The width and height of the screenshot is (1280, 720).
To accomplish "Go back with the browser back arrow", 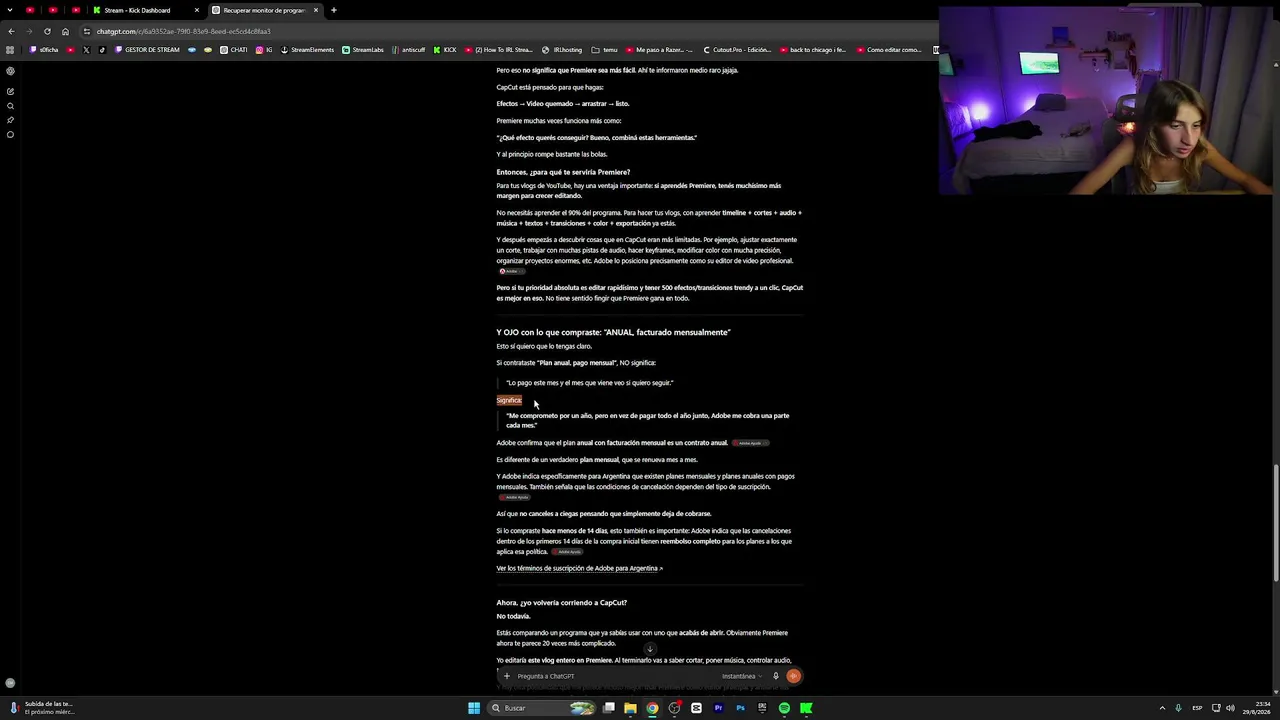I will (11, 31).
